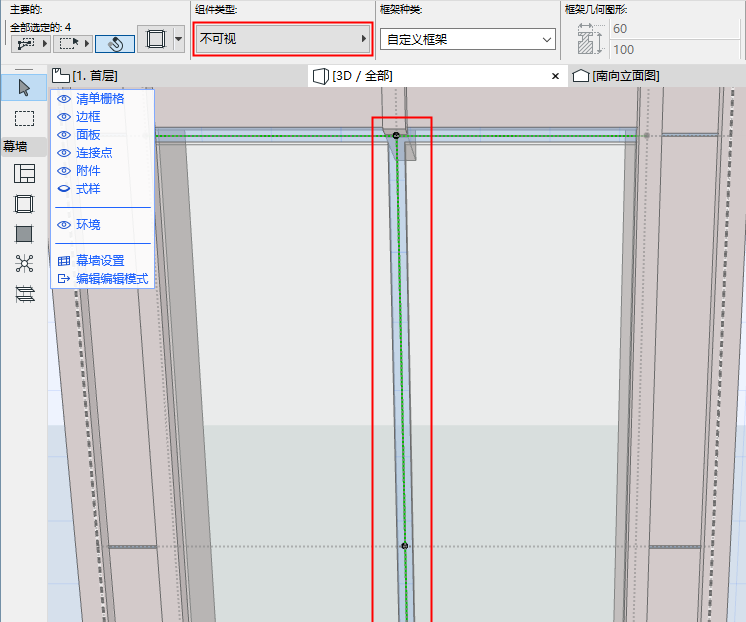Toggle visibility of 式样
Screen dimensions: 746x622
tap(64, 189)
